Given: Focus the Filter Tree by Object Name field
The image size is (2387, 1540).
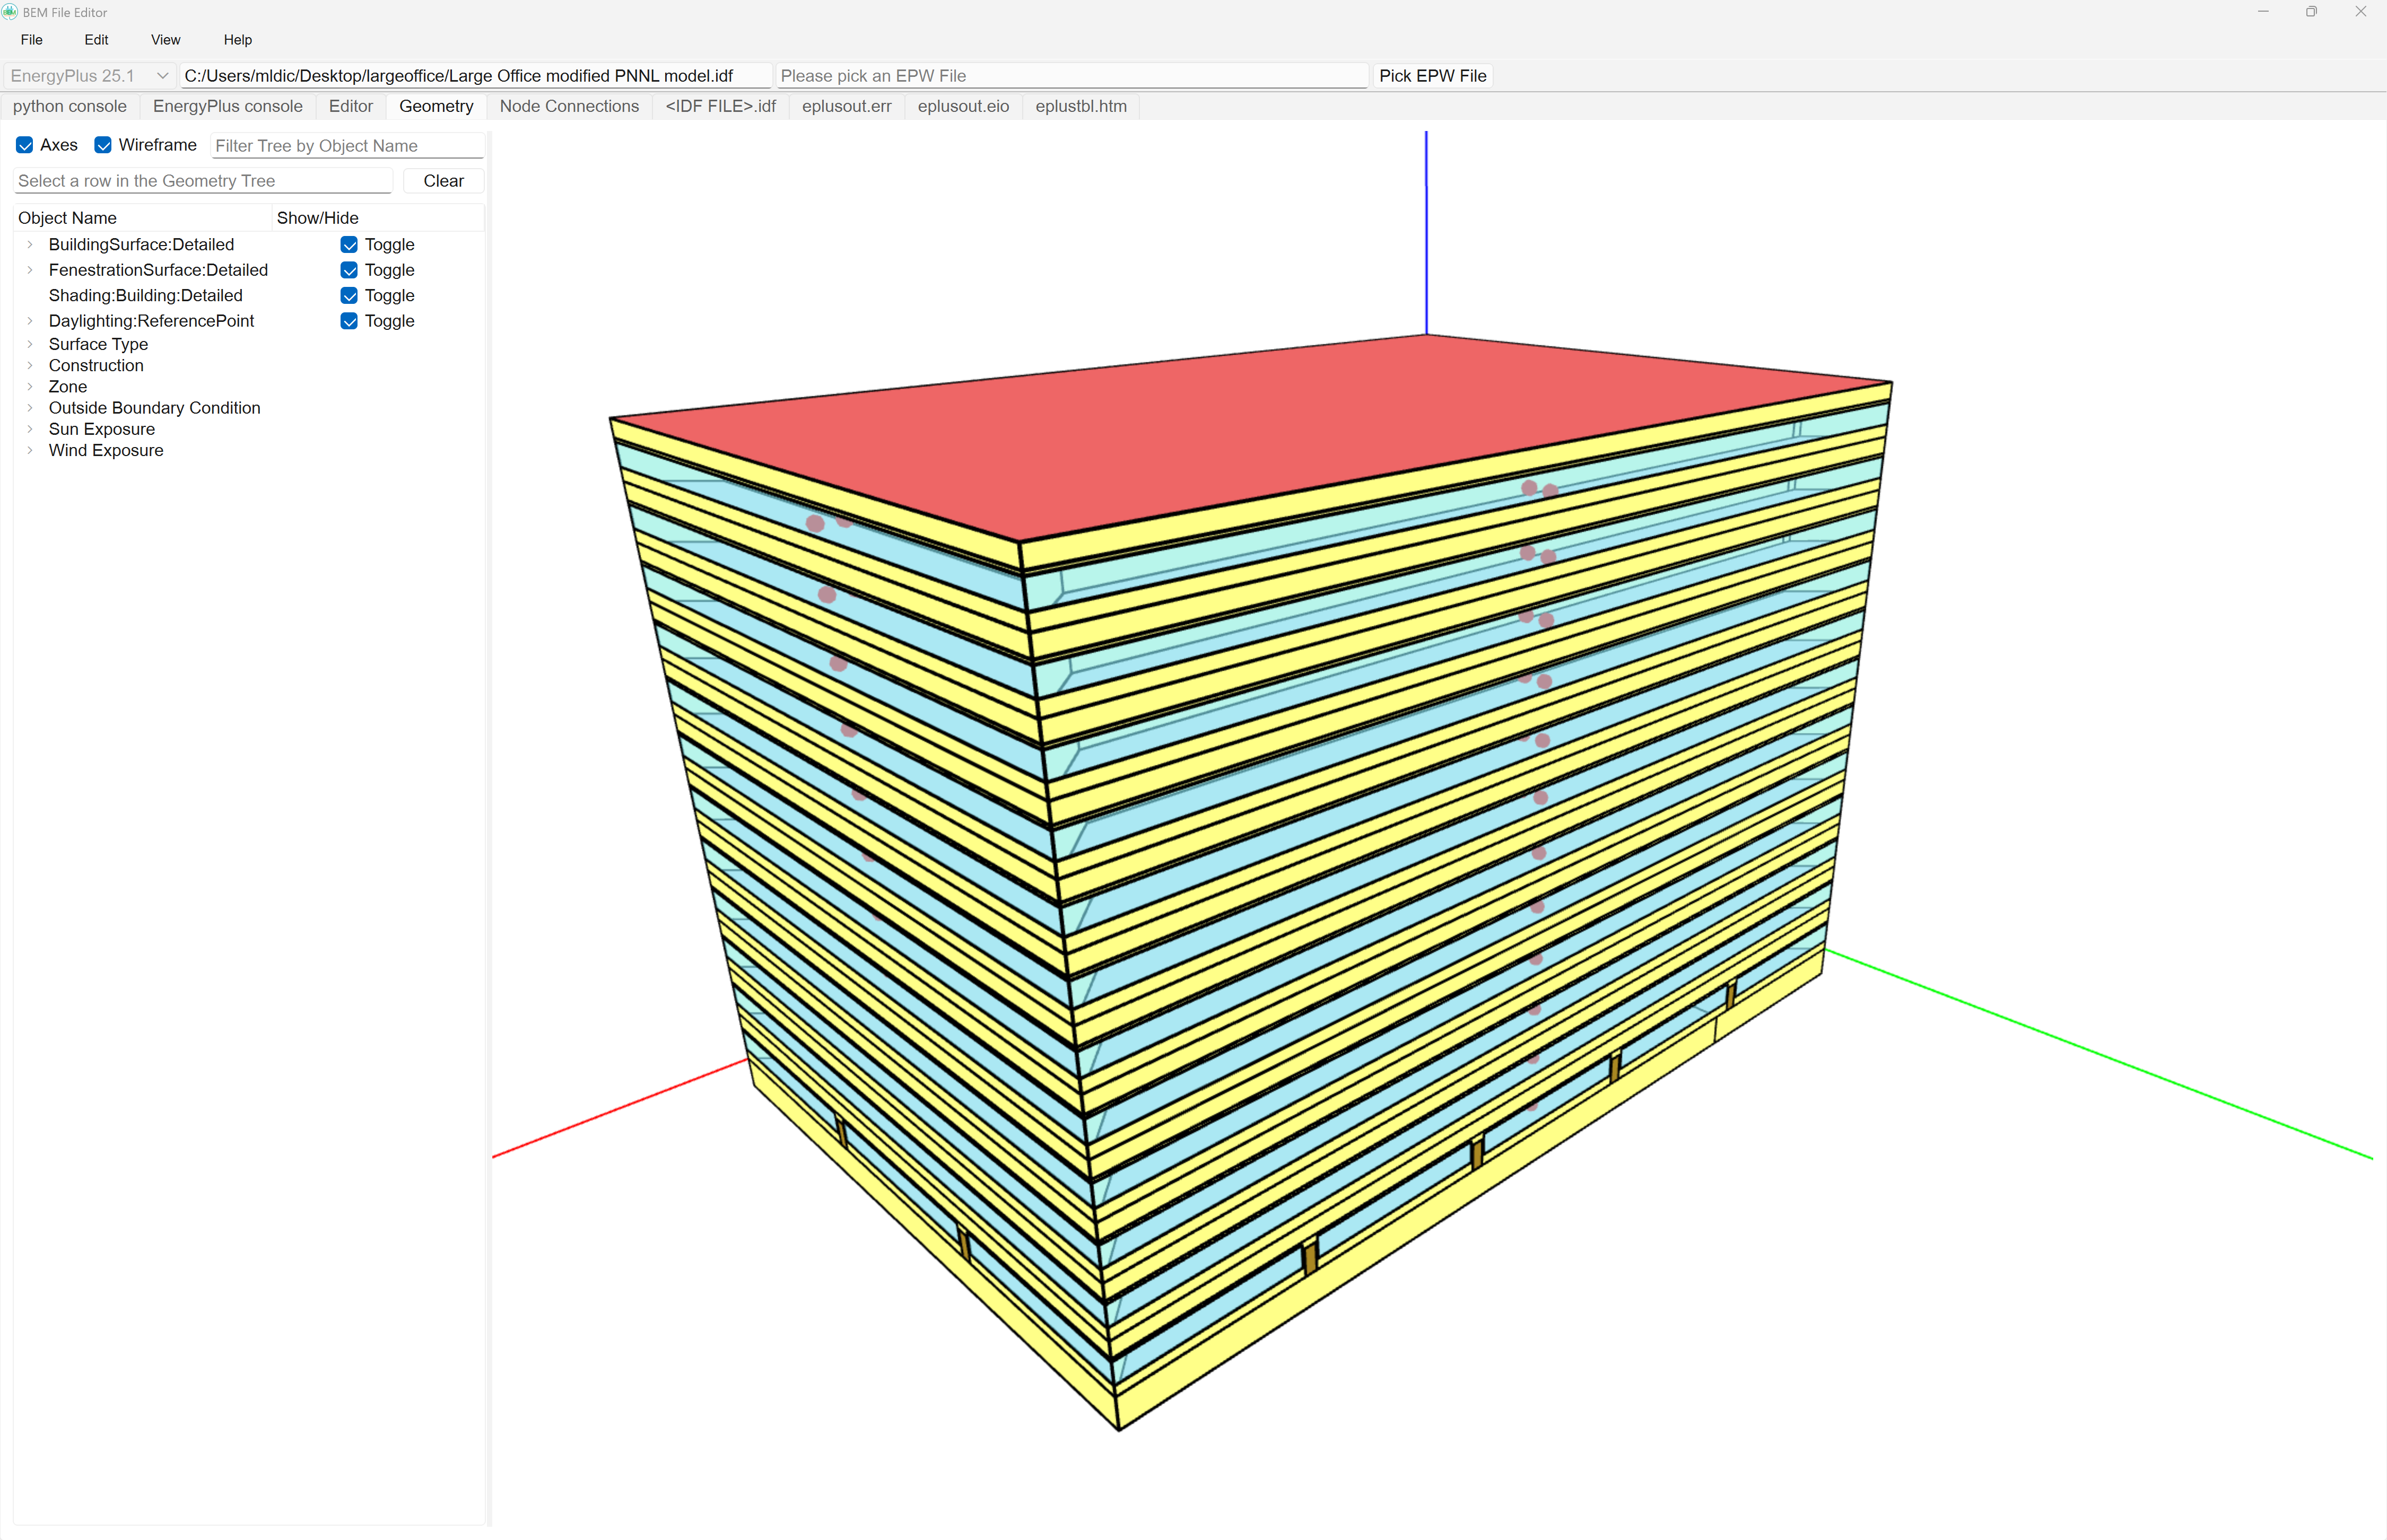Looking at the screenshot, I should pyautogui.click(x=348, y=146).
